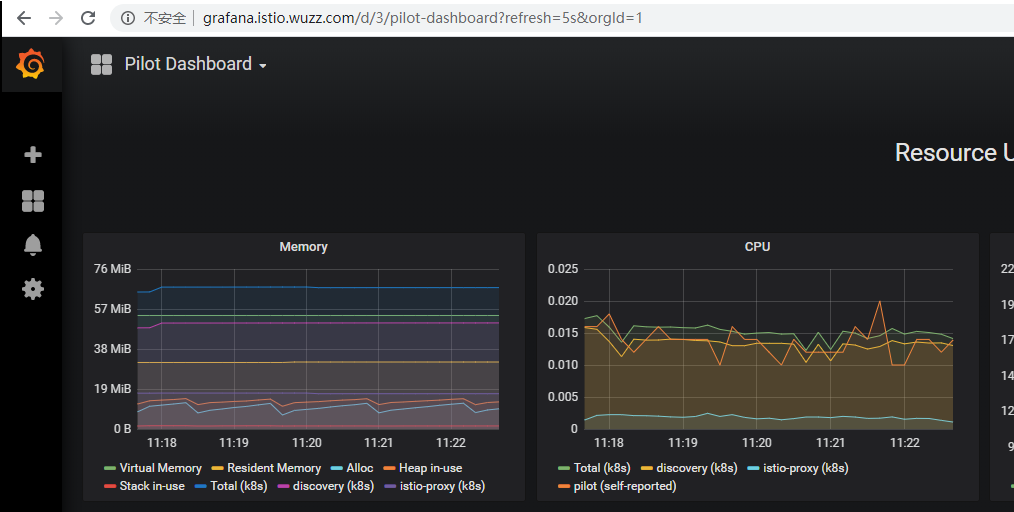The image size is (1014, 512).
Task: Open the Memory panel title menu
Action: tap(303, 246)
